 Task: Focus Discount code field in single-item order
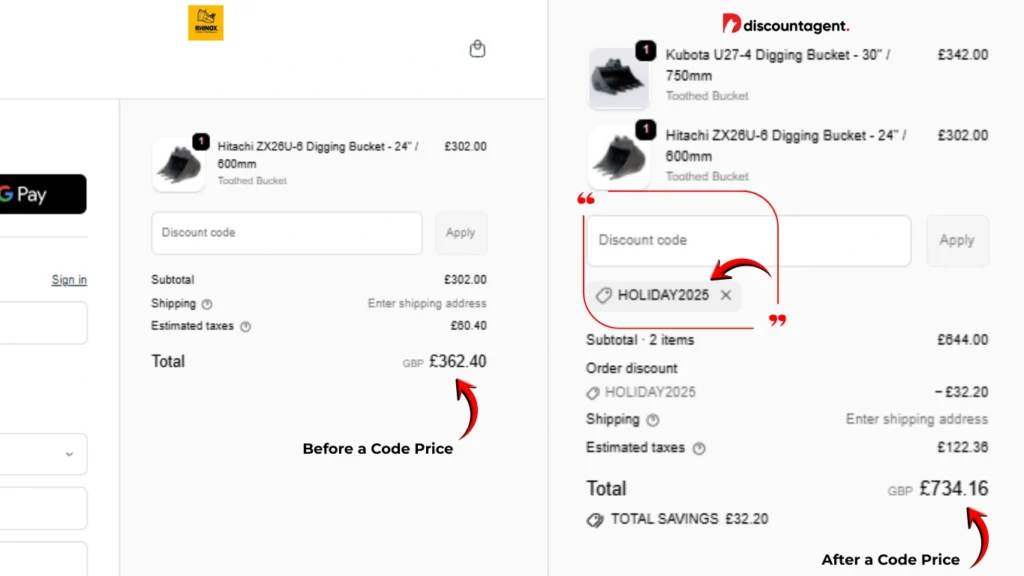(x=287, y=233)
